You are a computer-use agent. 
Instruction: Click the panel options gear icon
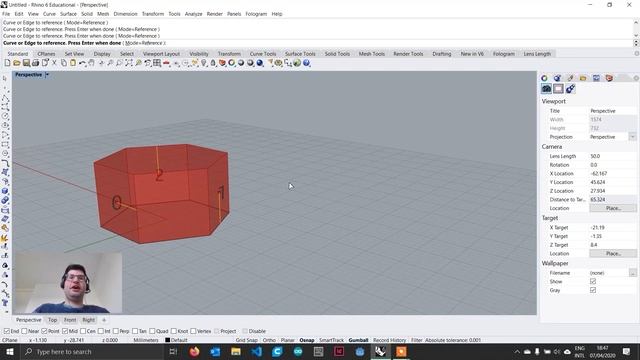click(x=636, y=78)
